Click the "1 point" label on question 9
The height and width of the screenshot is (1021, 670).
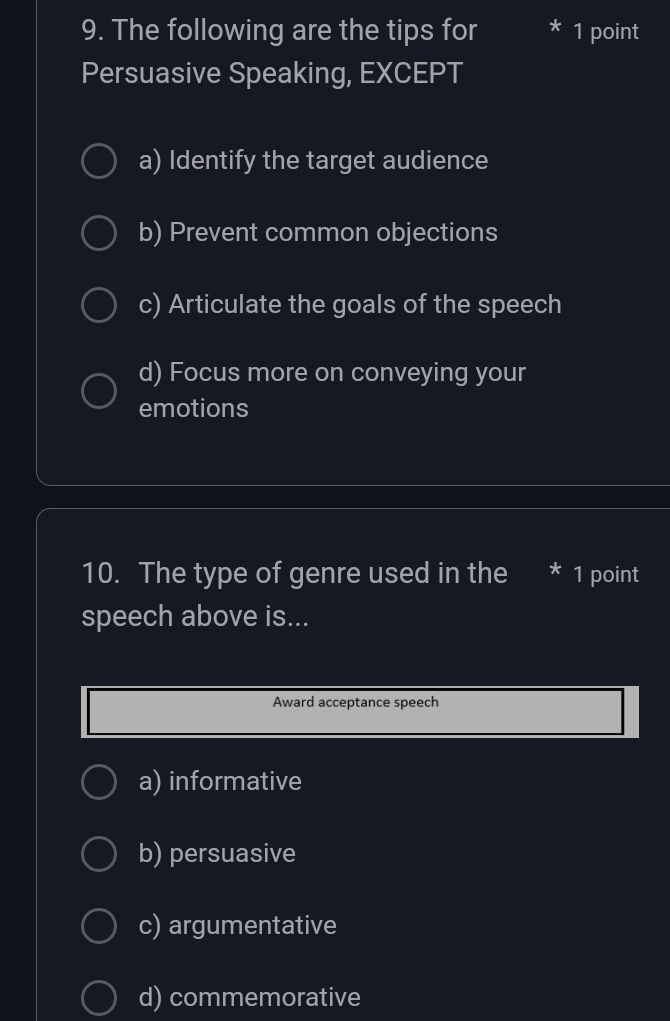[x=606, y=32]
